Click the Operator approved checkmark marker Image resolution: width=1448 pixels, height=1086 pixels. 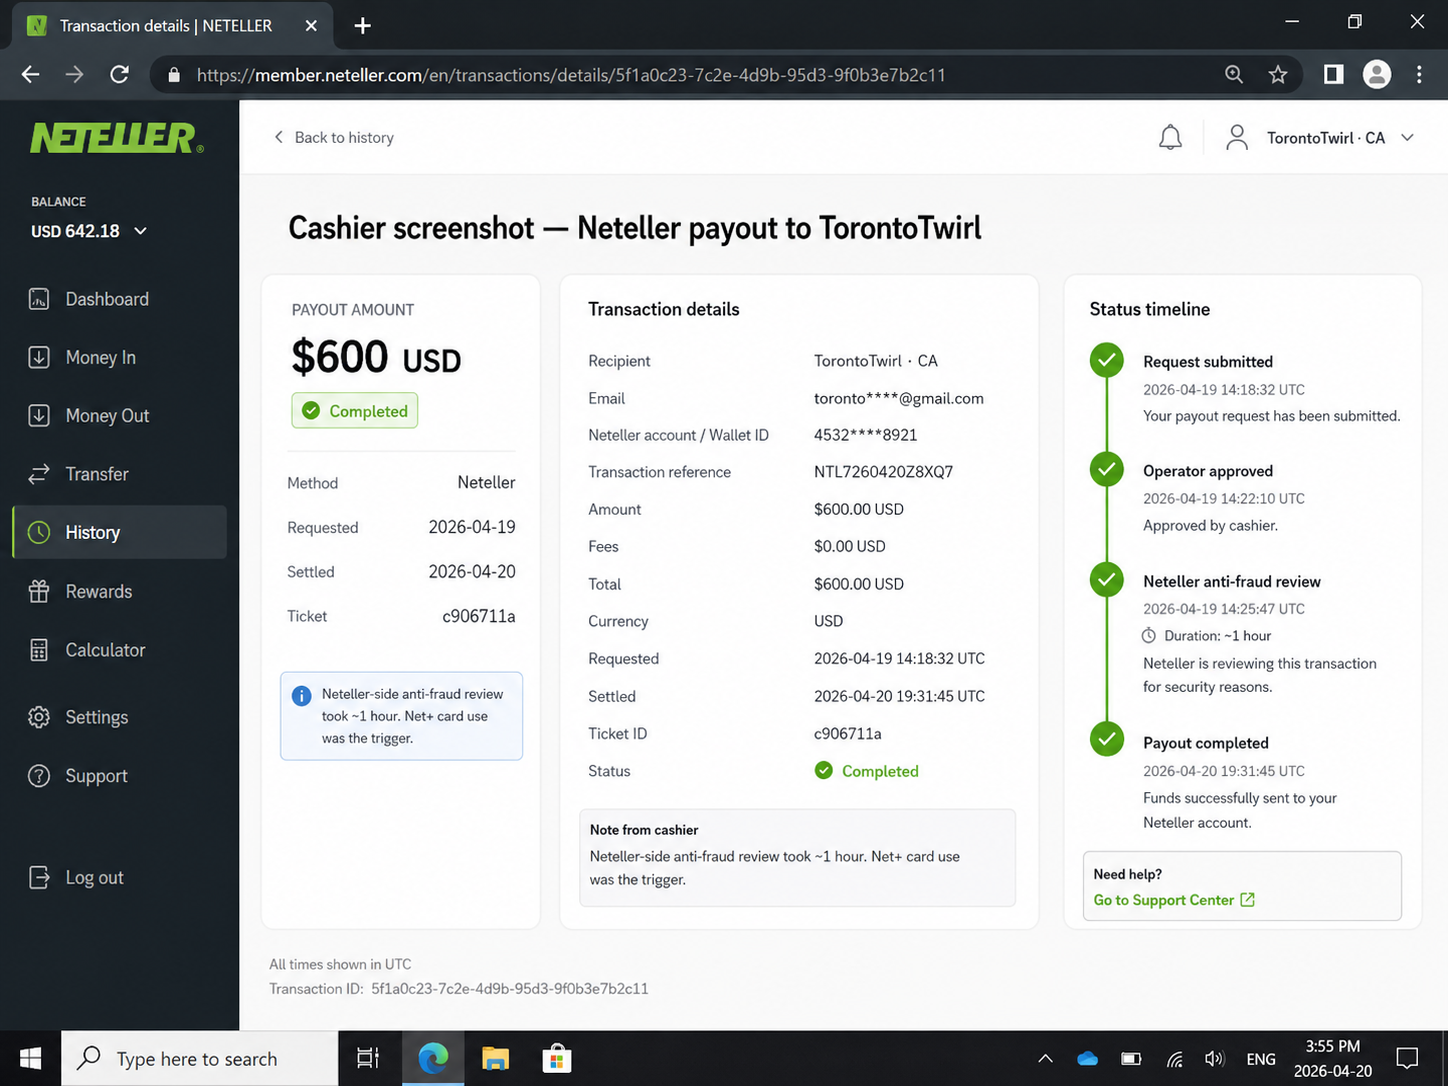1107,469
